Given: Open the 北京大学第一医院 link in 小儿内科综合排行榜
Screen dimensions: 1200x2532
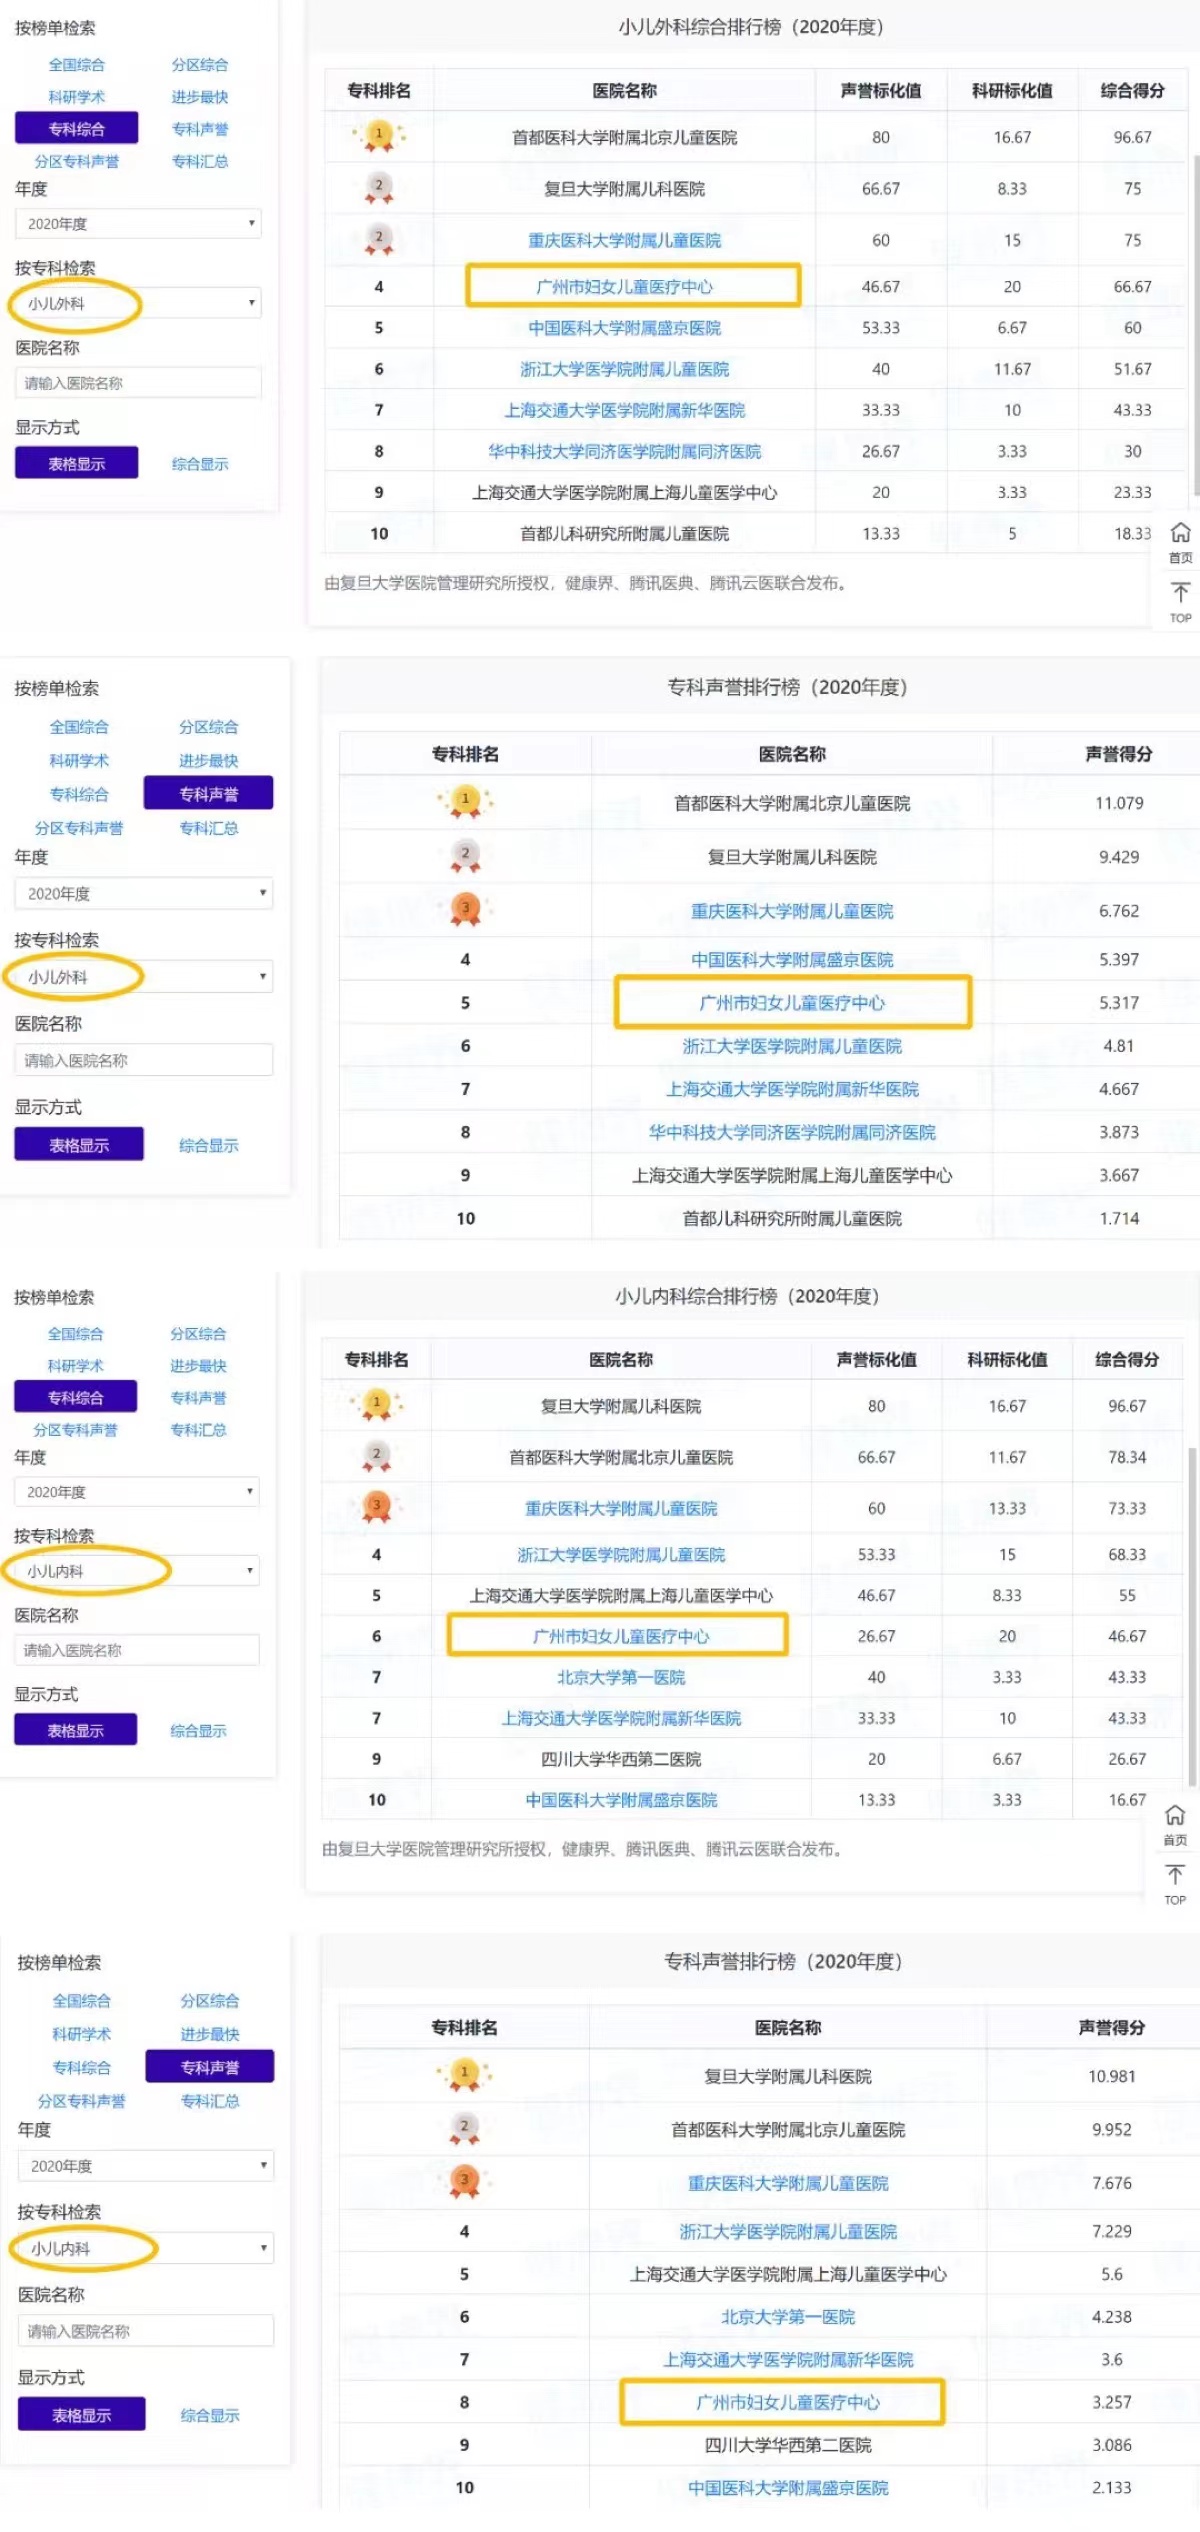Looking at the screenshot, I should coord(621,1677).
